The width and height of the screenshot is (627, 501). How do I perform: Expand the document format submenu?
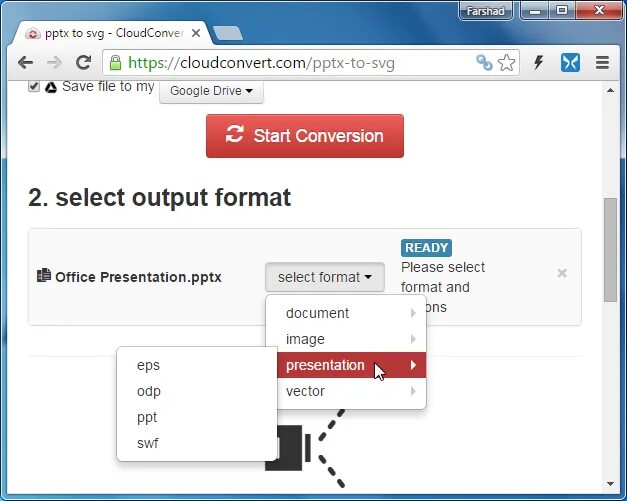pyautogui.click(x=346, y=313)
